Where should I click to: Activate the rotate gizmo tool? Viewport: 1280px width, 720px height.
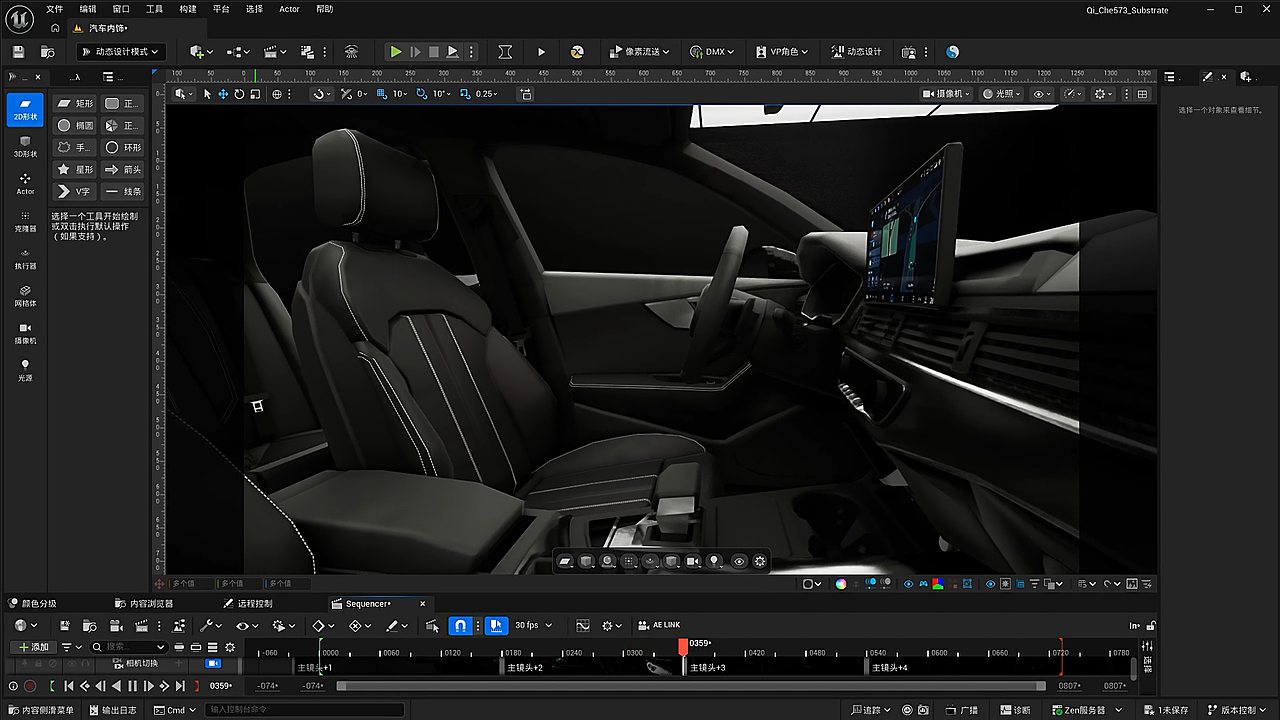pos(239,94)
